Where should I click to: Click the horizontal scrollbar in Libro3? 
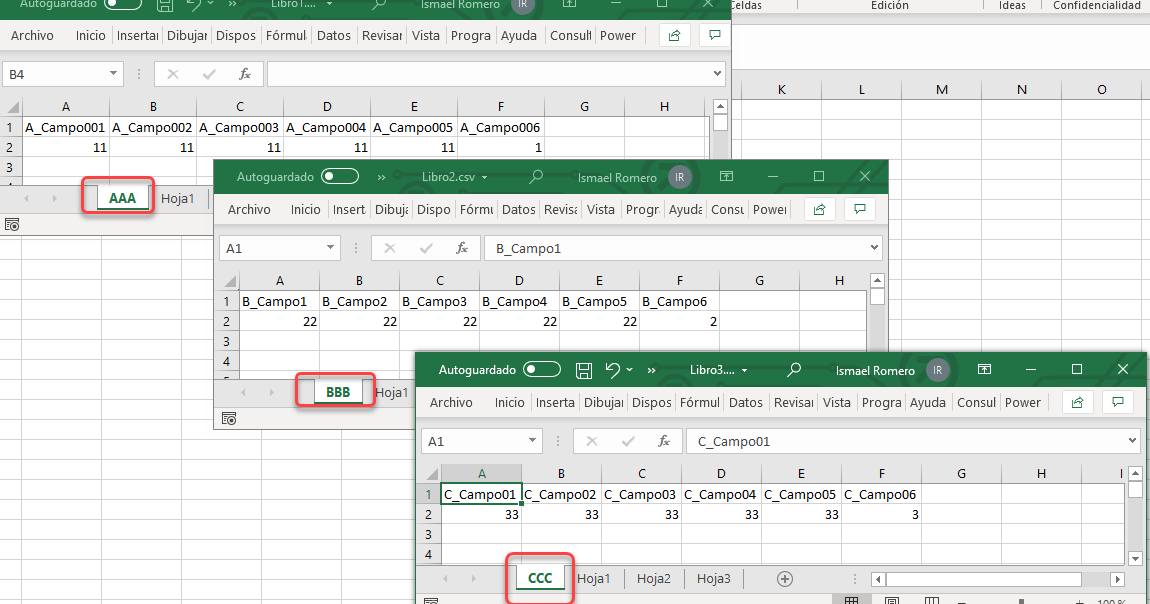point(985,578)
